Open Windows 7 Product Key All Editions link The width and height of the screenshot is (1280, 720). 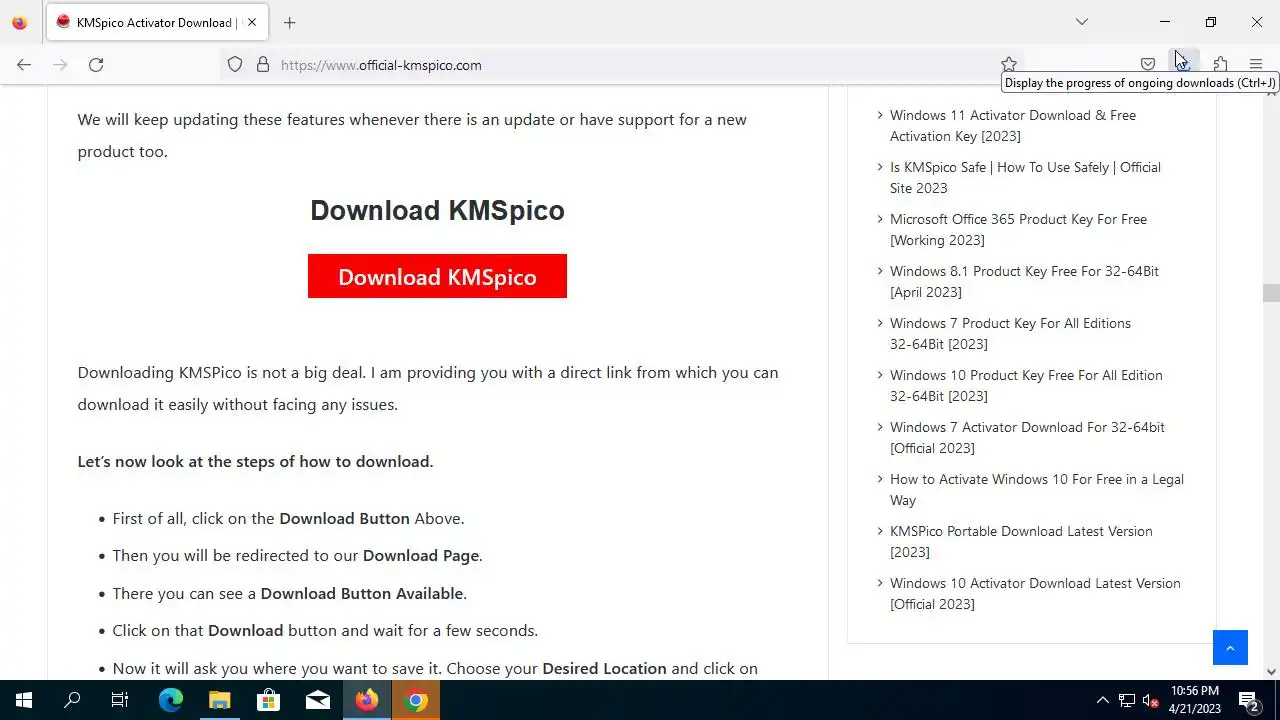[1010, 334]
